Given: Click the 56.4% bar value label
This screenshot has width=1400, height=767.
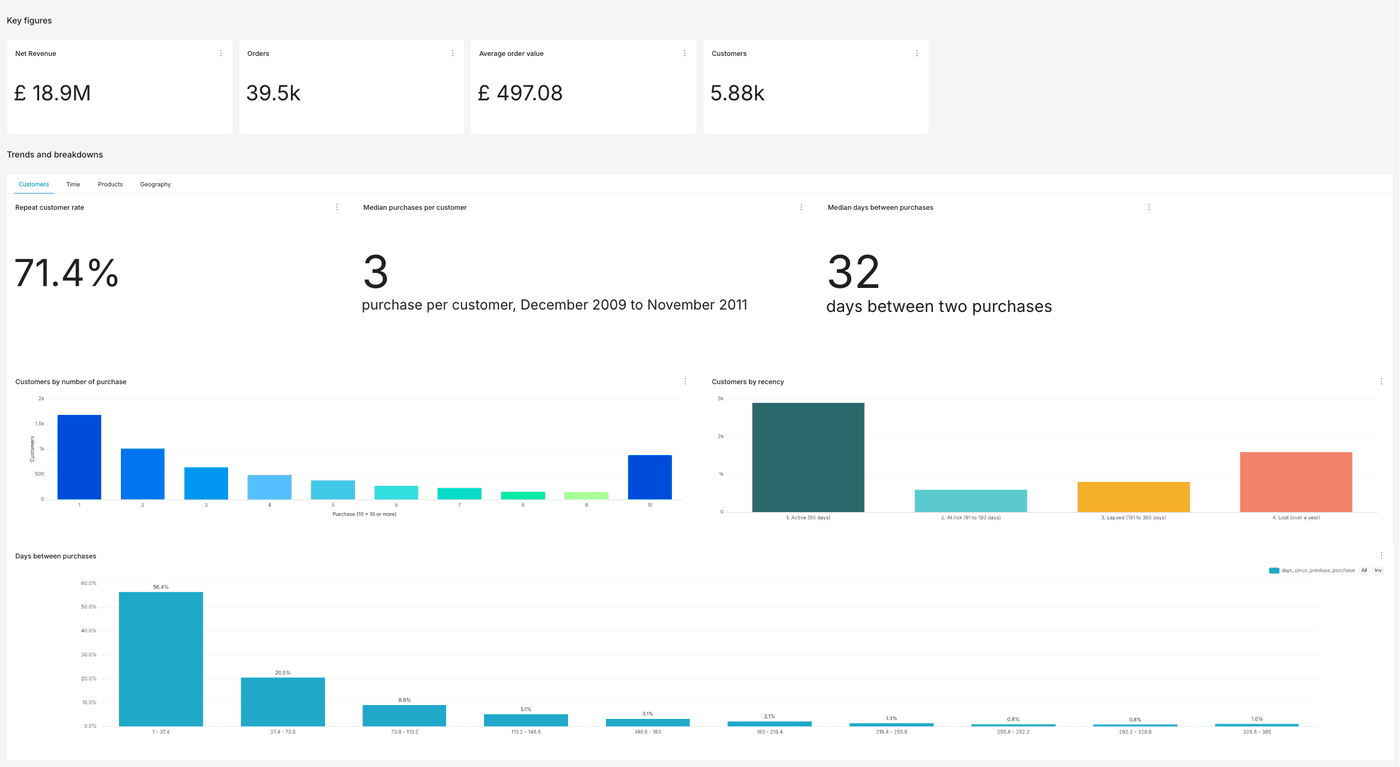Looking at the screenshot, I should (x=161, y=587).
